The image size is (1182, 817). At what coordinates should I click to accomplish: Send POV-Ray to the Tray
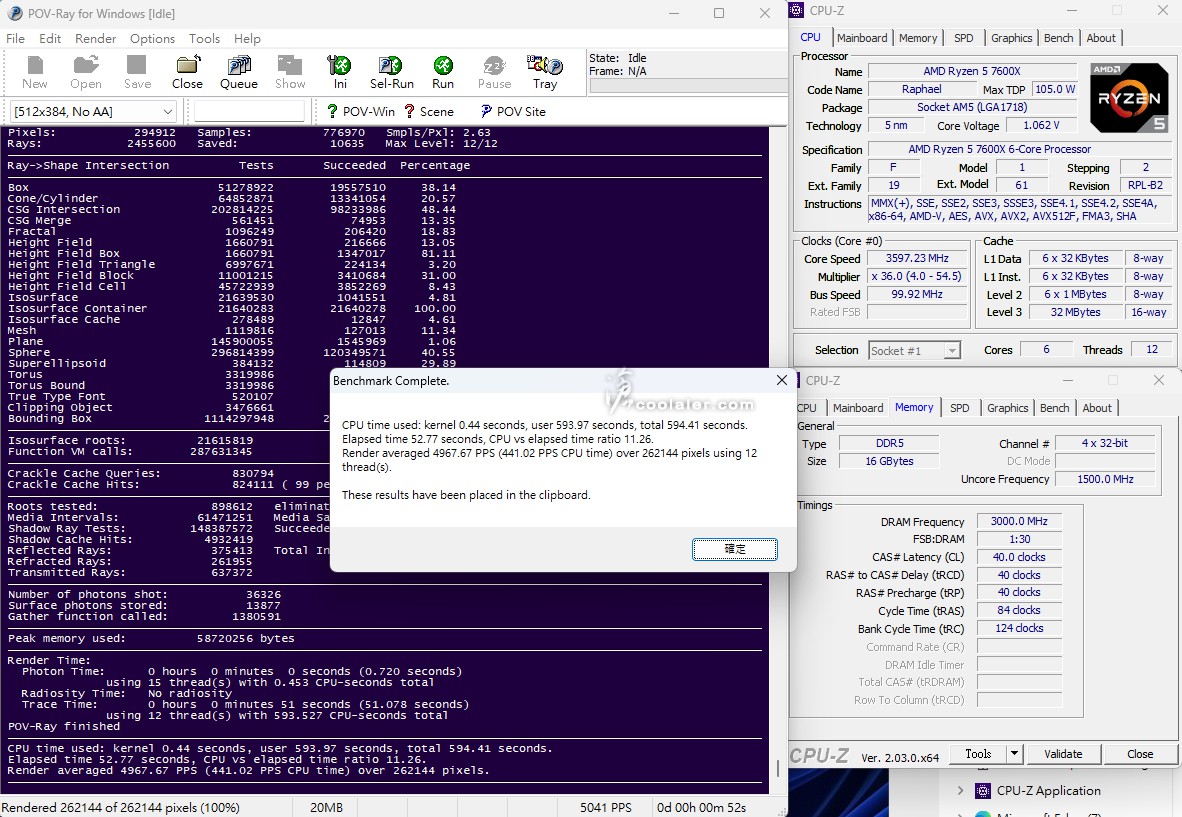click(x=545, y=72)
